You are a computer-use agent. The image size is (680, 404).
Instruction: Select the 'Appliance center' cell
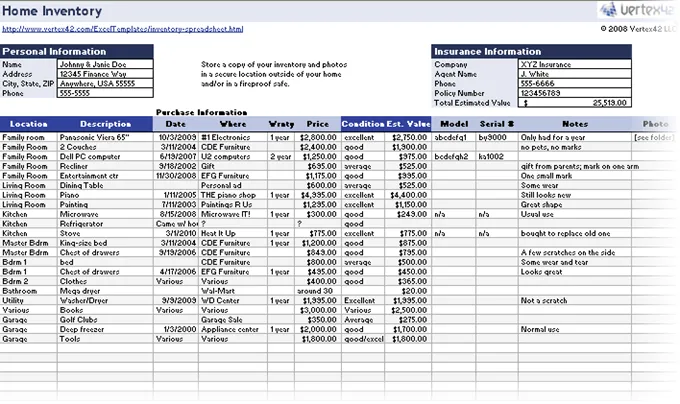[x=233, y=329]
